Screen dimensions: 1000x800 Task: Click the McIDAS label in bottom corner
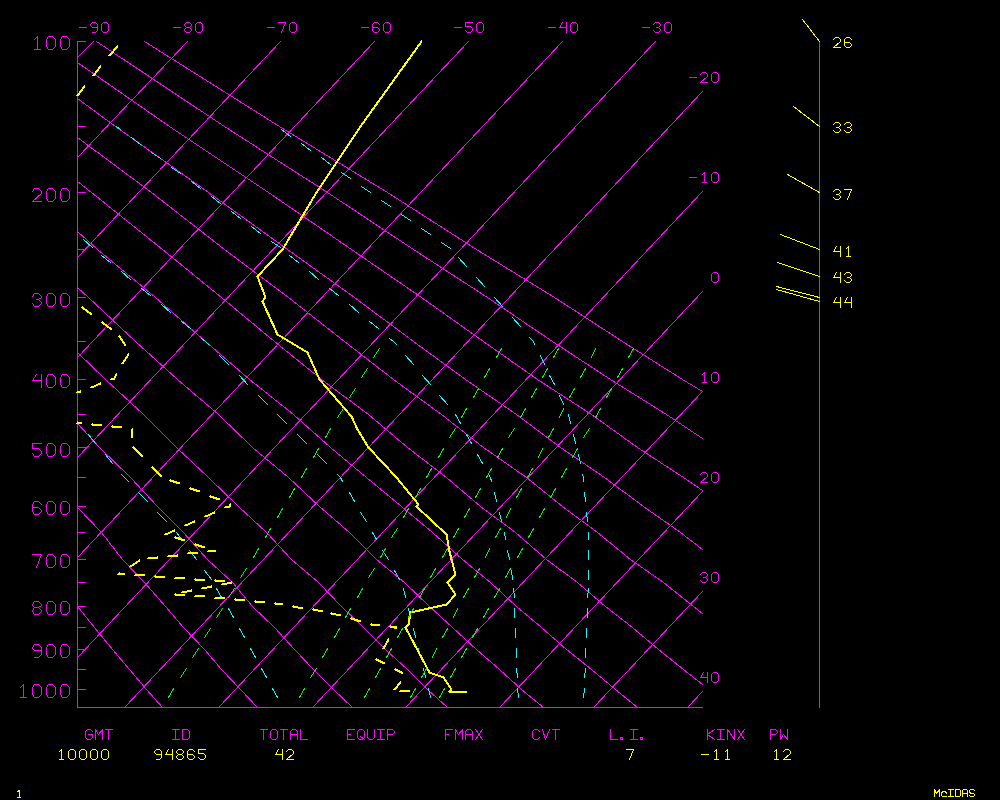(954, 793)
